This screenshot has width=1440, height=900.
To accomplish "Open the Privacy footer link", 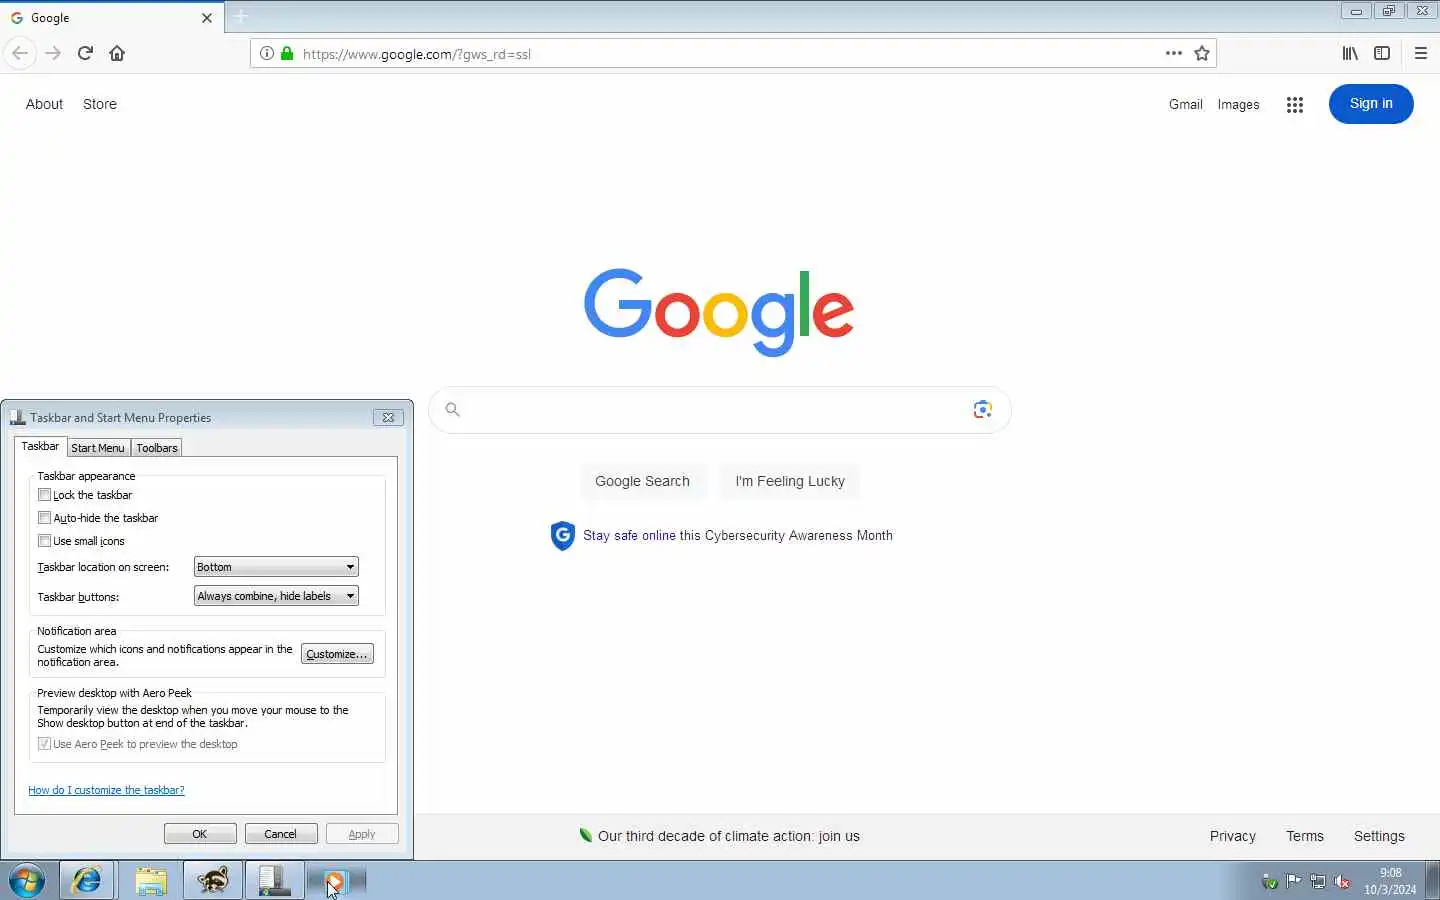I will coord(1232,836).
